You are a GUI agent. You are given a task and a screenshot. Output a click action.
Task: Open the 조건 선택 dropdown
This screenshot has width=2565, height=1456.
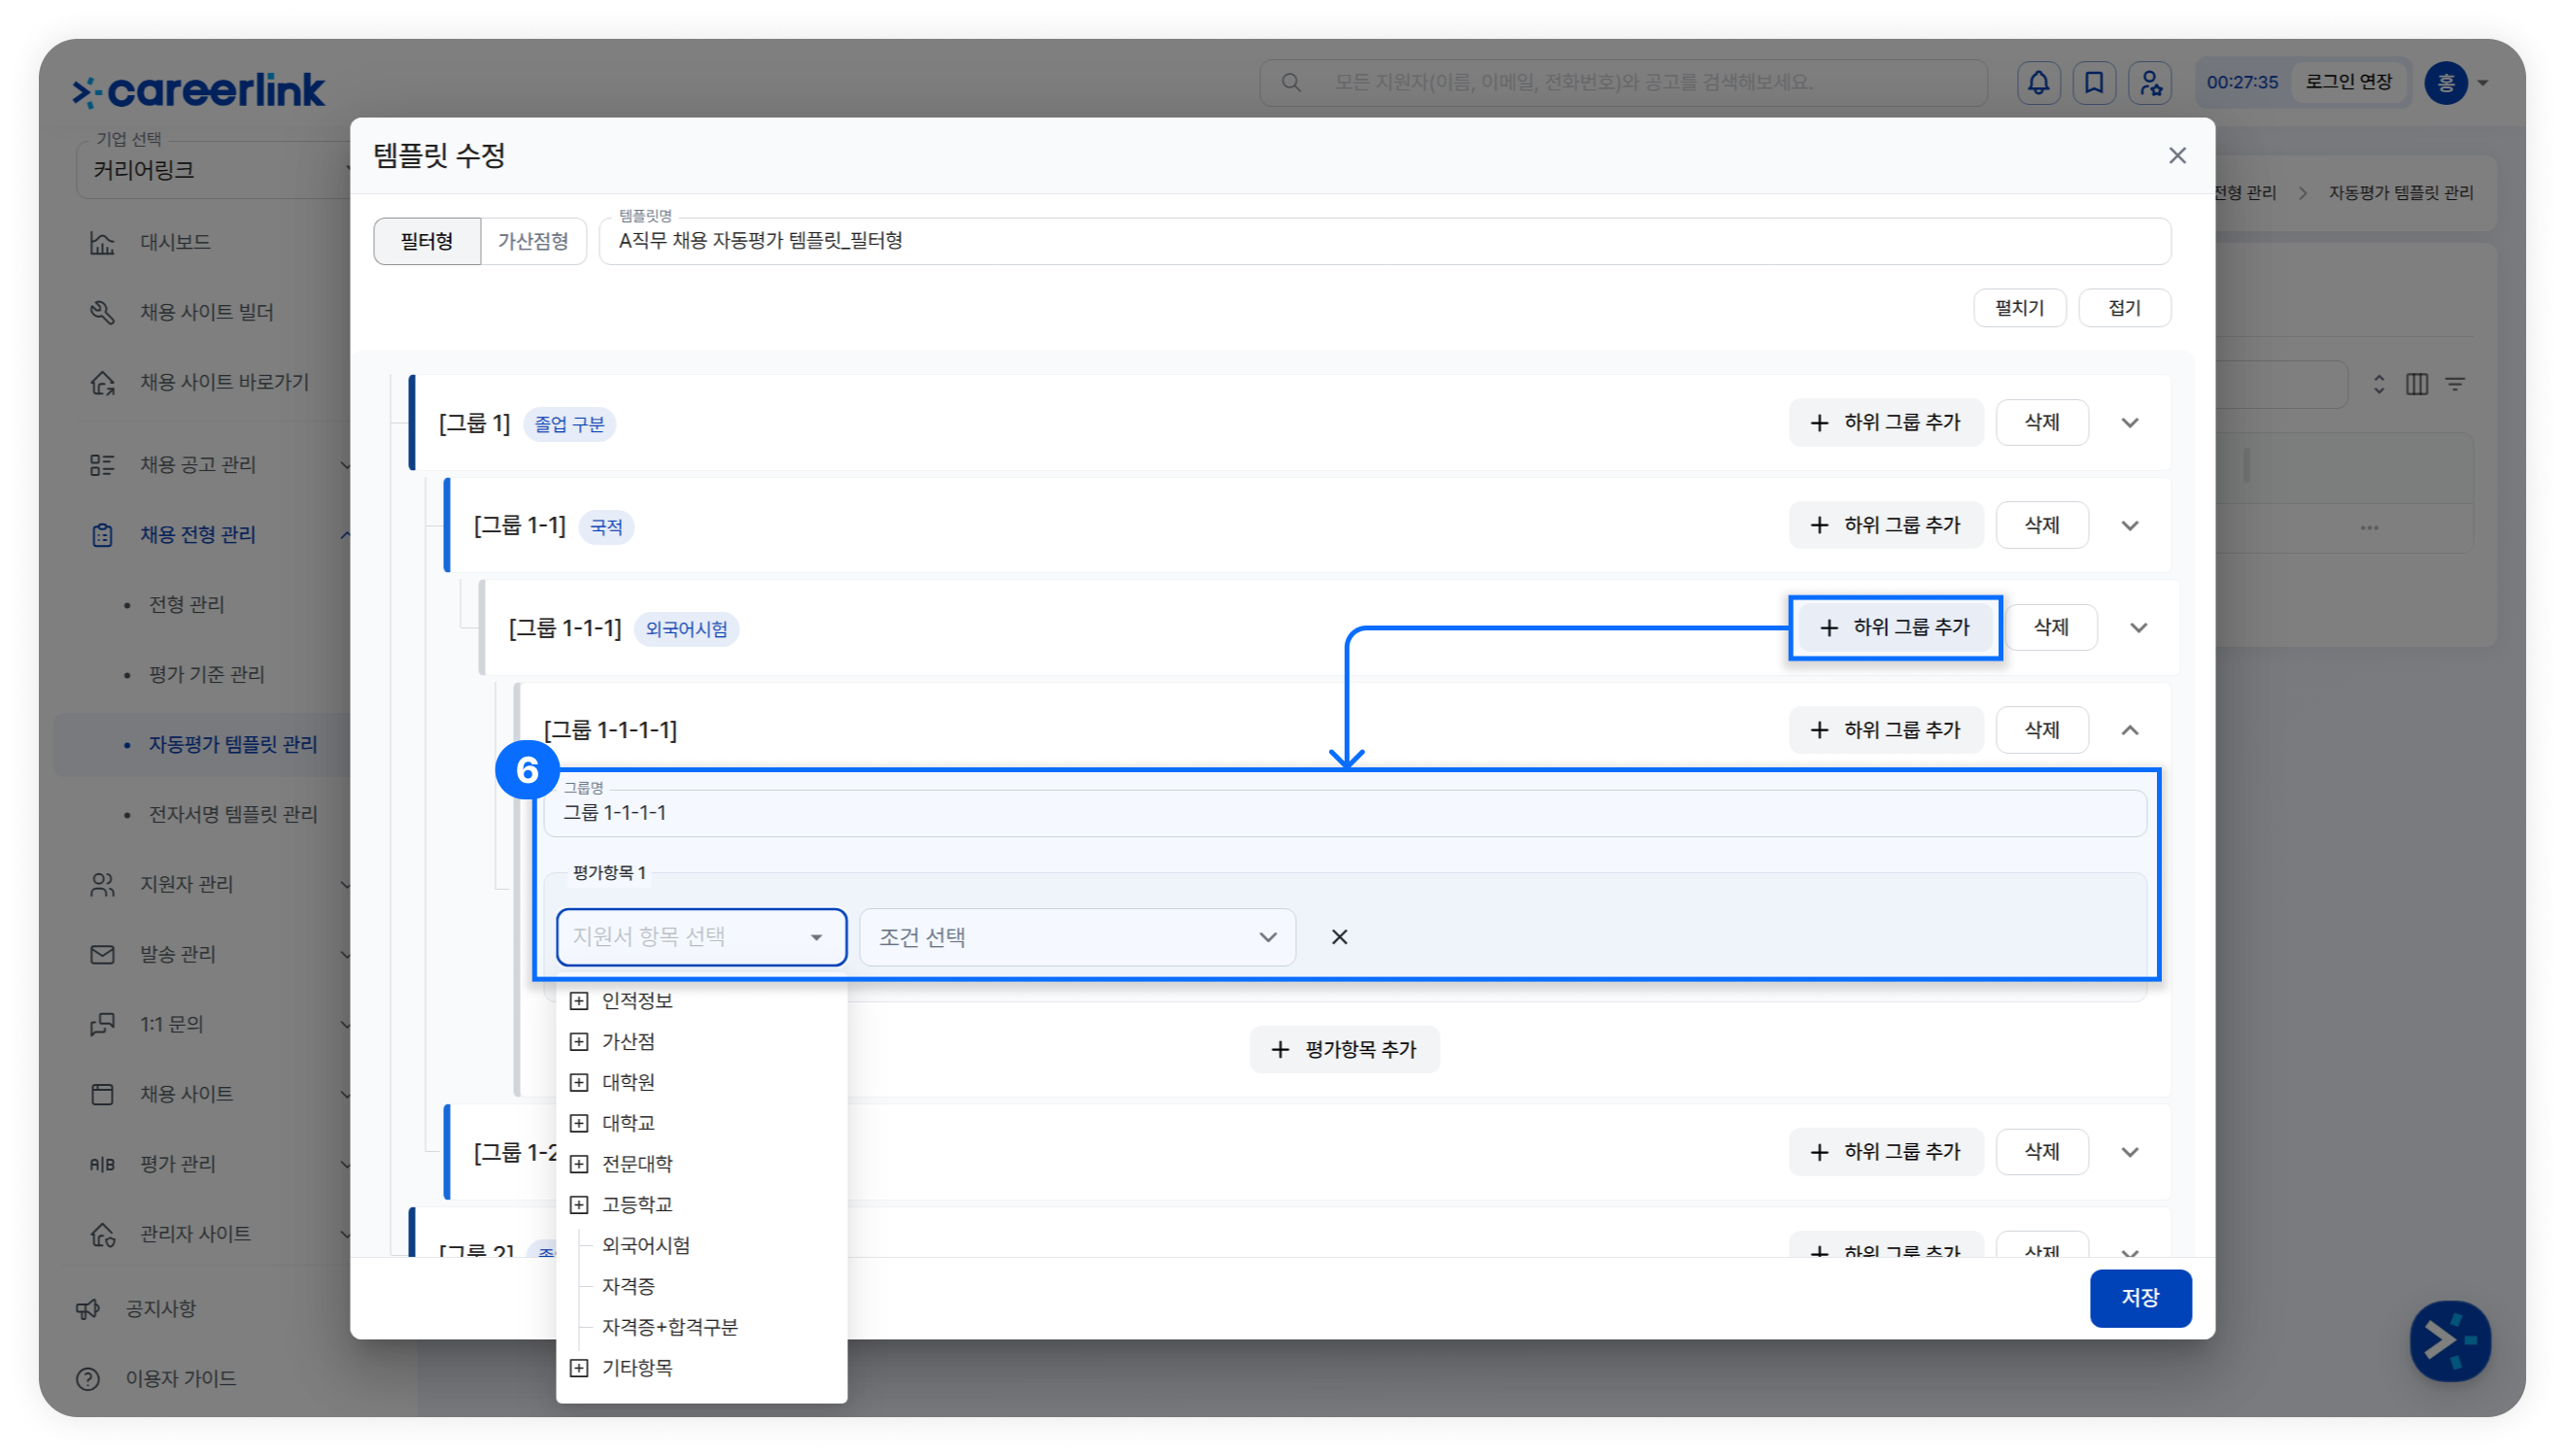pyautogui.click(x=1077, y=937)
